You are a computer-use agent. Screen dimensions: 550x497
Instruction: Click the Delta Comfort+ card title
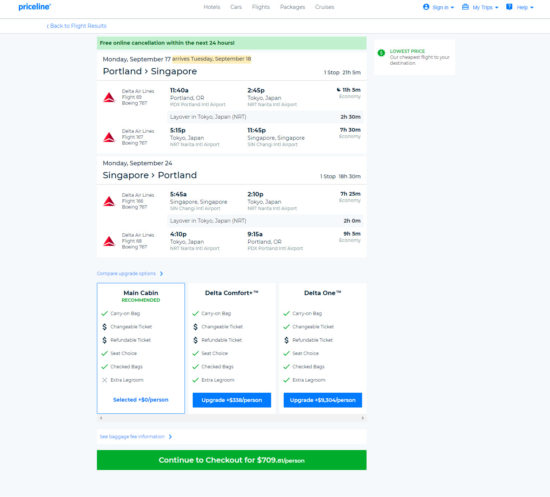[232, 293]
